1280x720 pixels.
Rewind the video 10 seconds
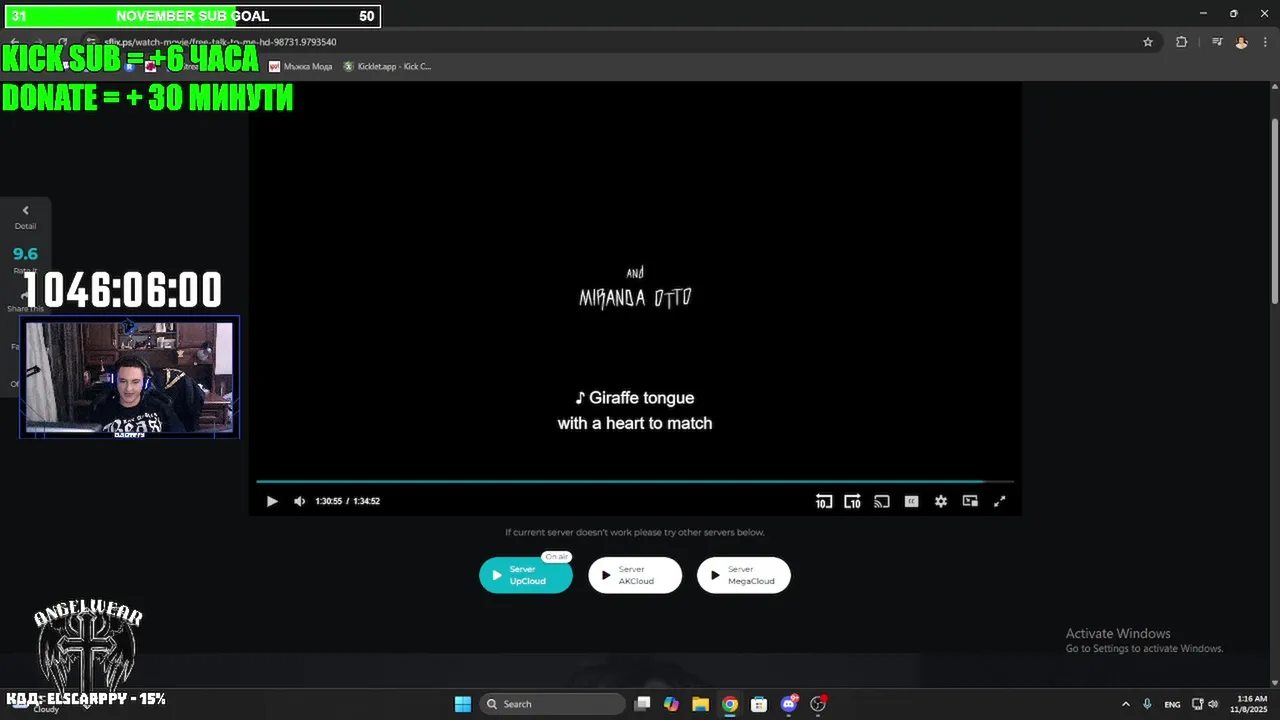823,501
